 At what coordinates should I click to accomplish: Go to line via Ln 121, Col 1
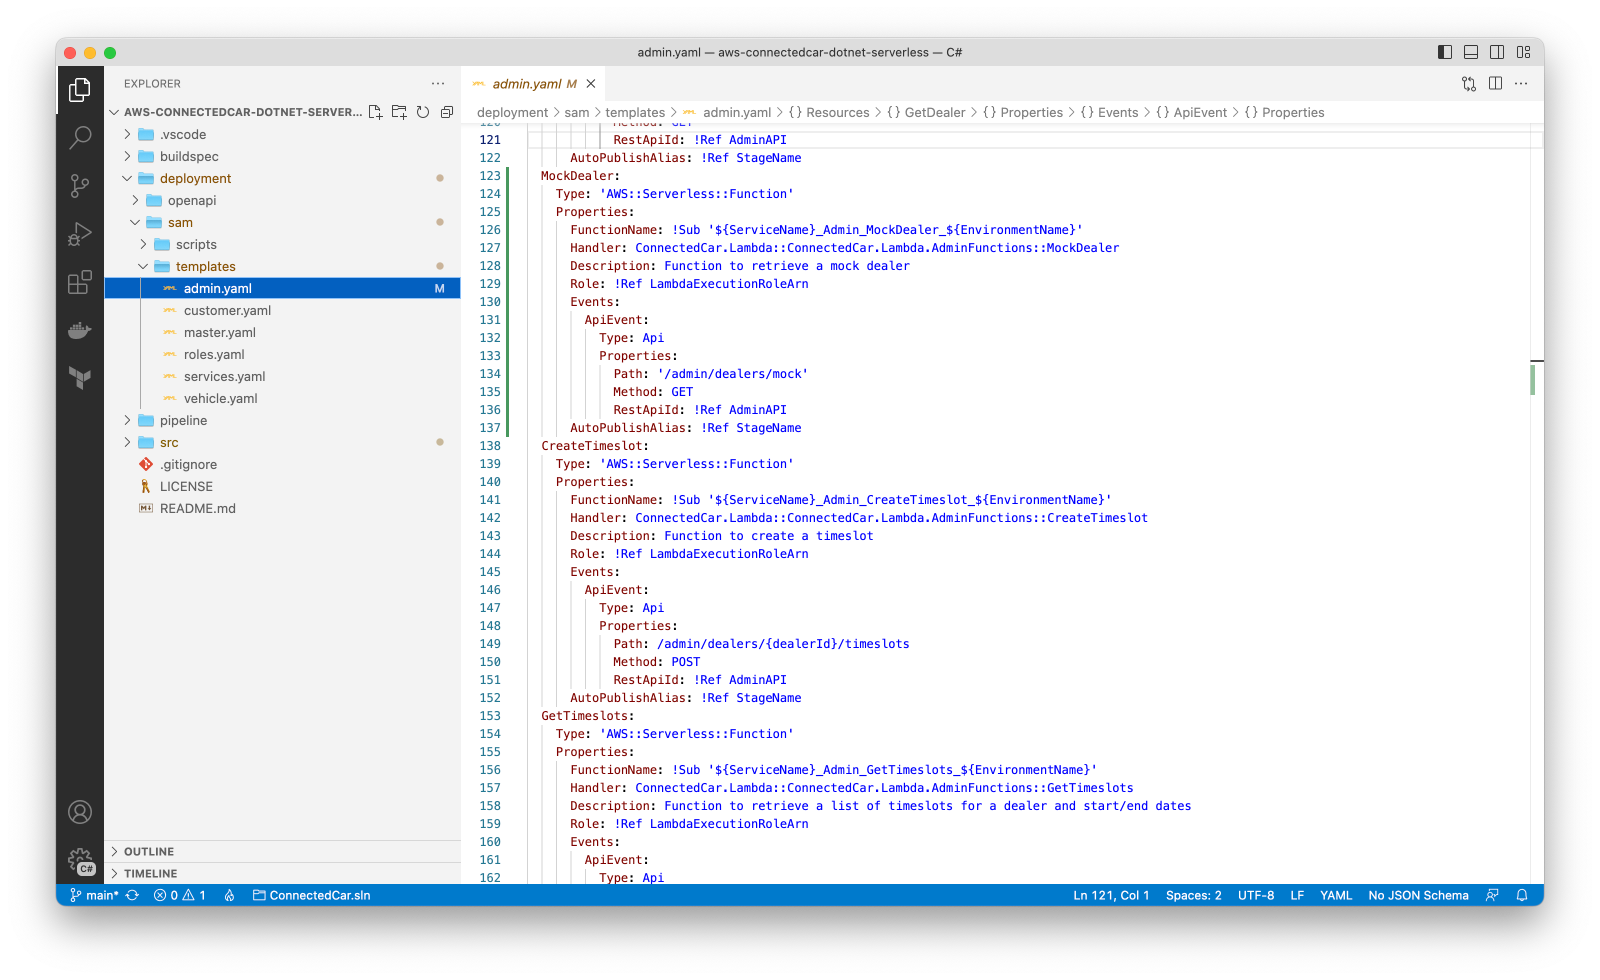[x=1111, y=895]
